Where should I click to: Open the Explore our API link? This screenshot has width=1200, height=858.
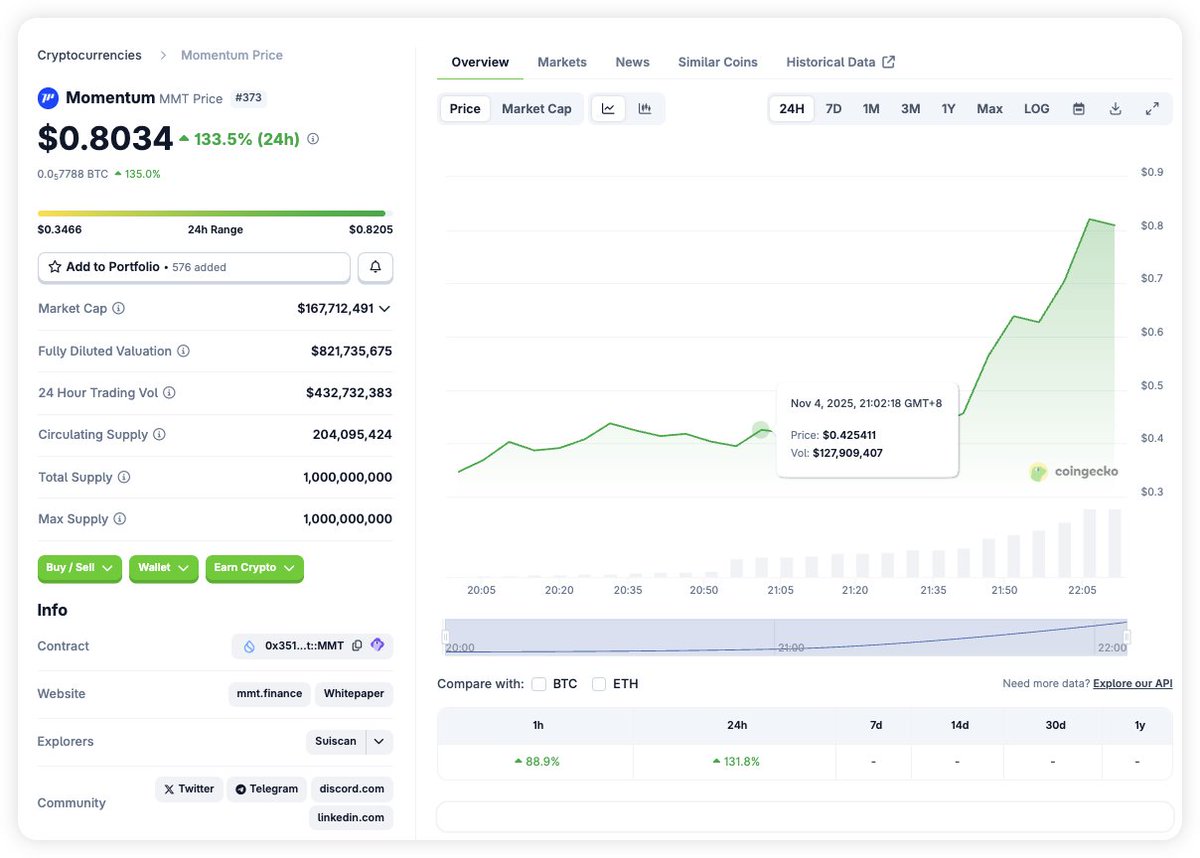[1131, 683]
